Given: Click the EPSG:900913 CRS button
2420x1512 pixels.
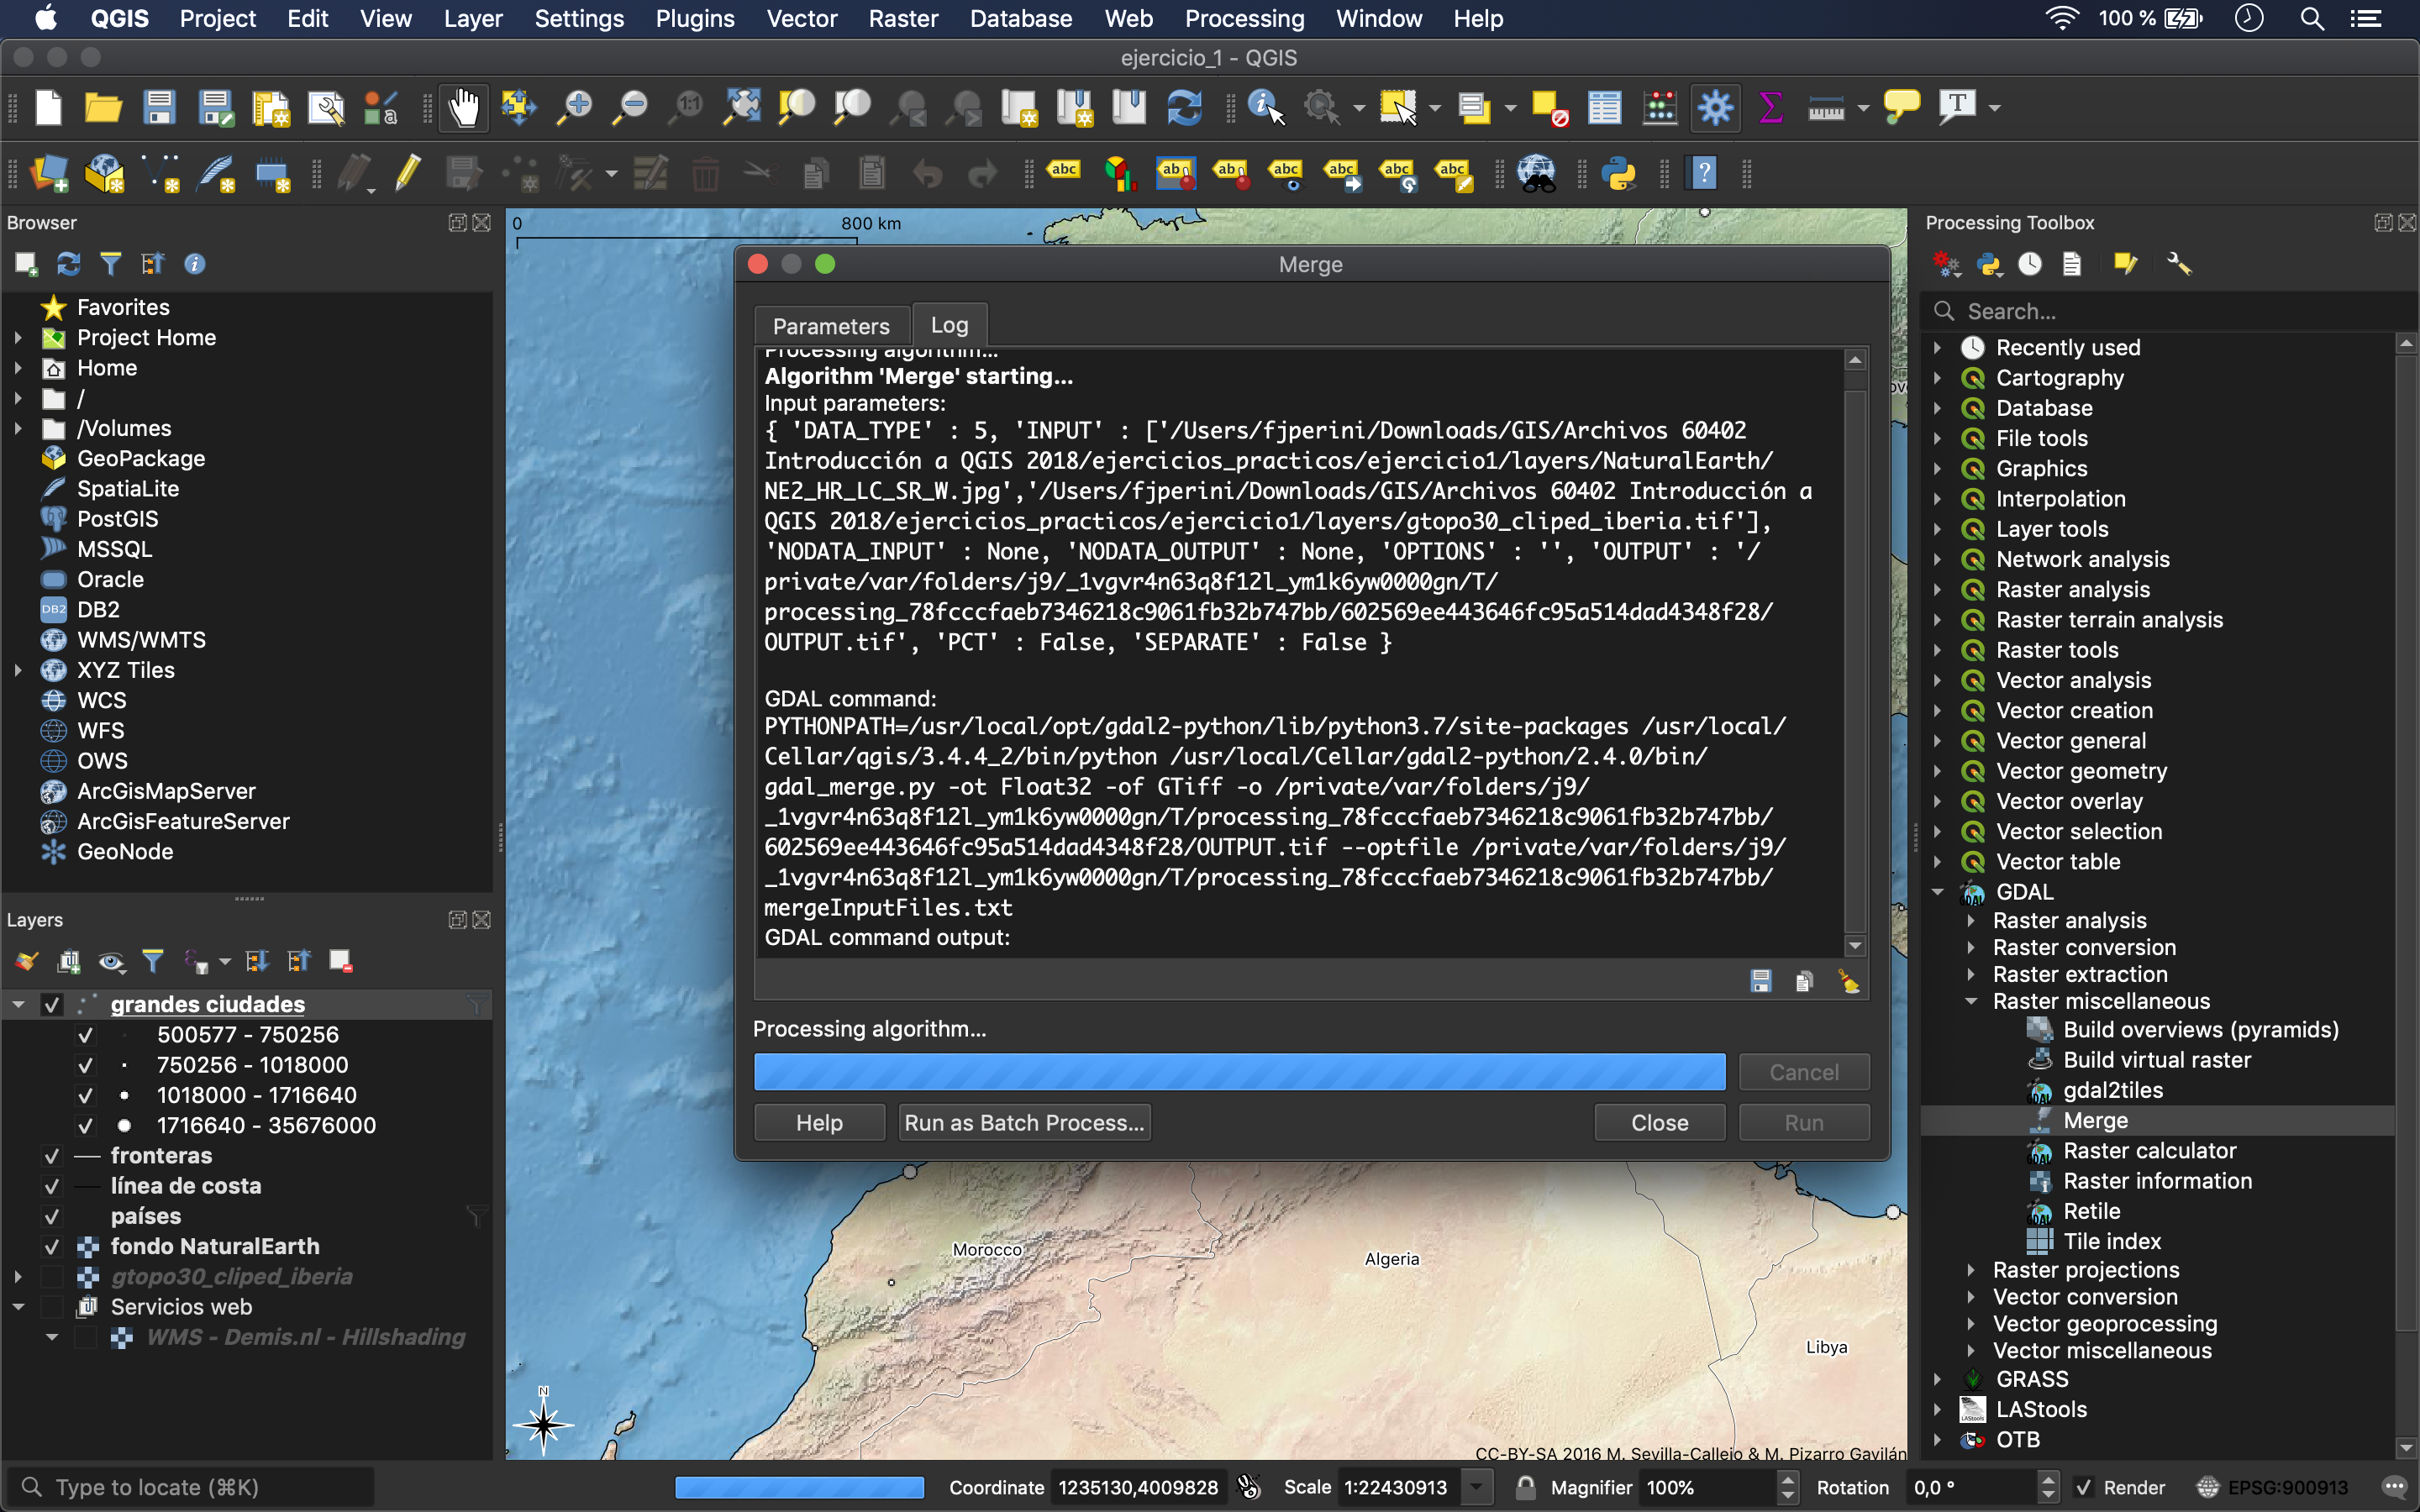Looking at the screenshot, I should [2271, 1487].
